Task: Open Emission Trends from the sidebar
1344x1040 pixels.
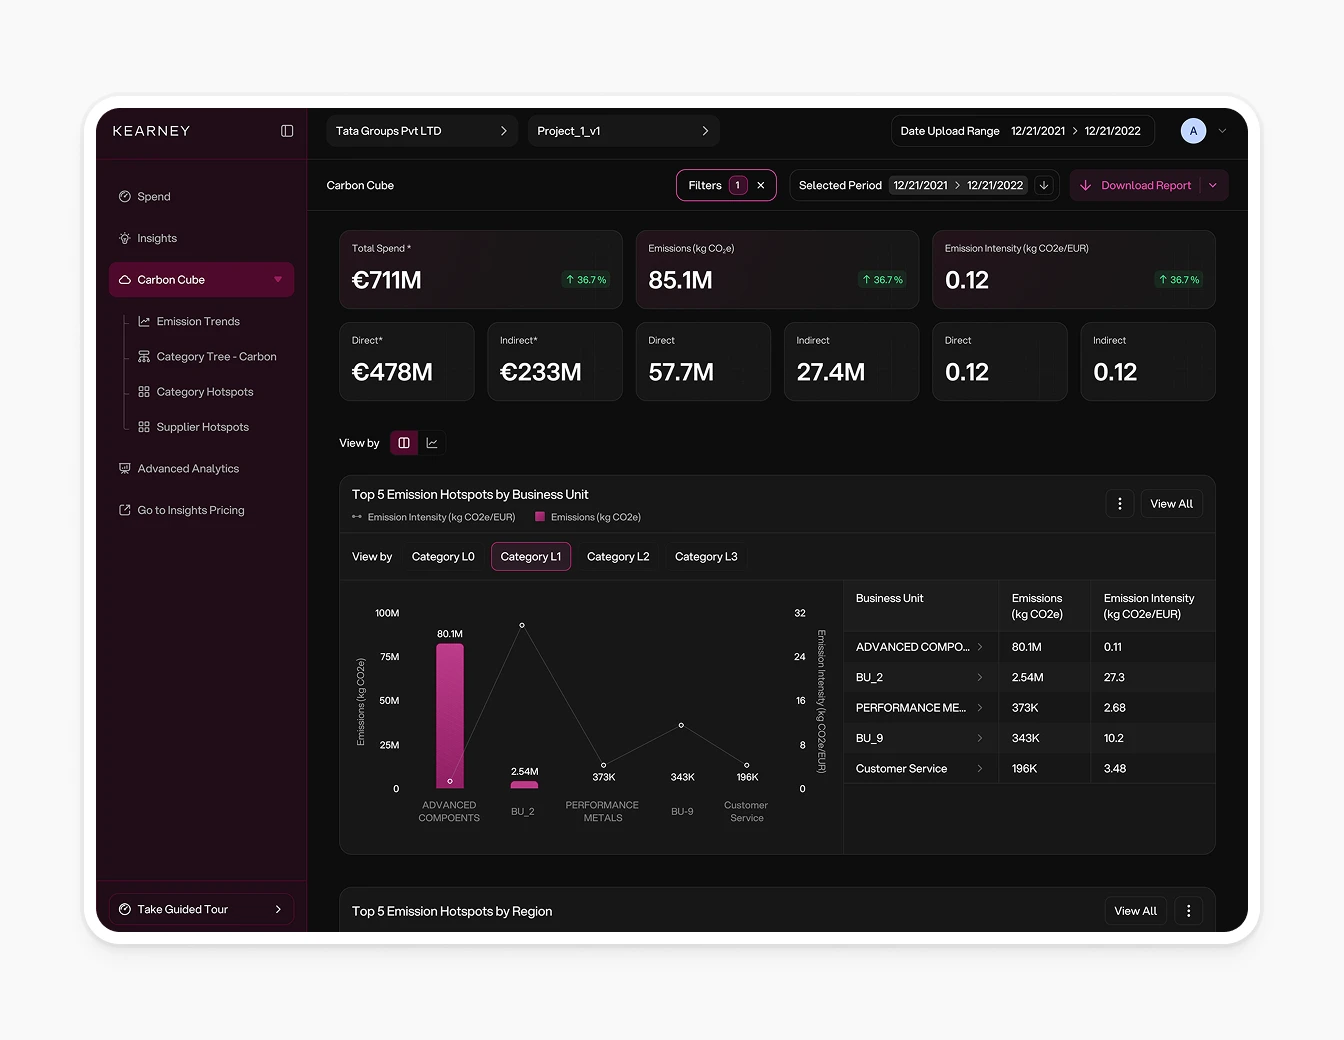Action: (198, 321)
